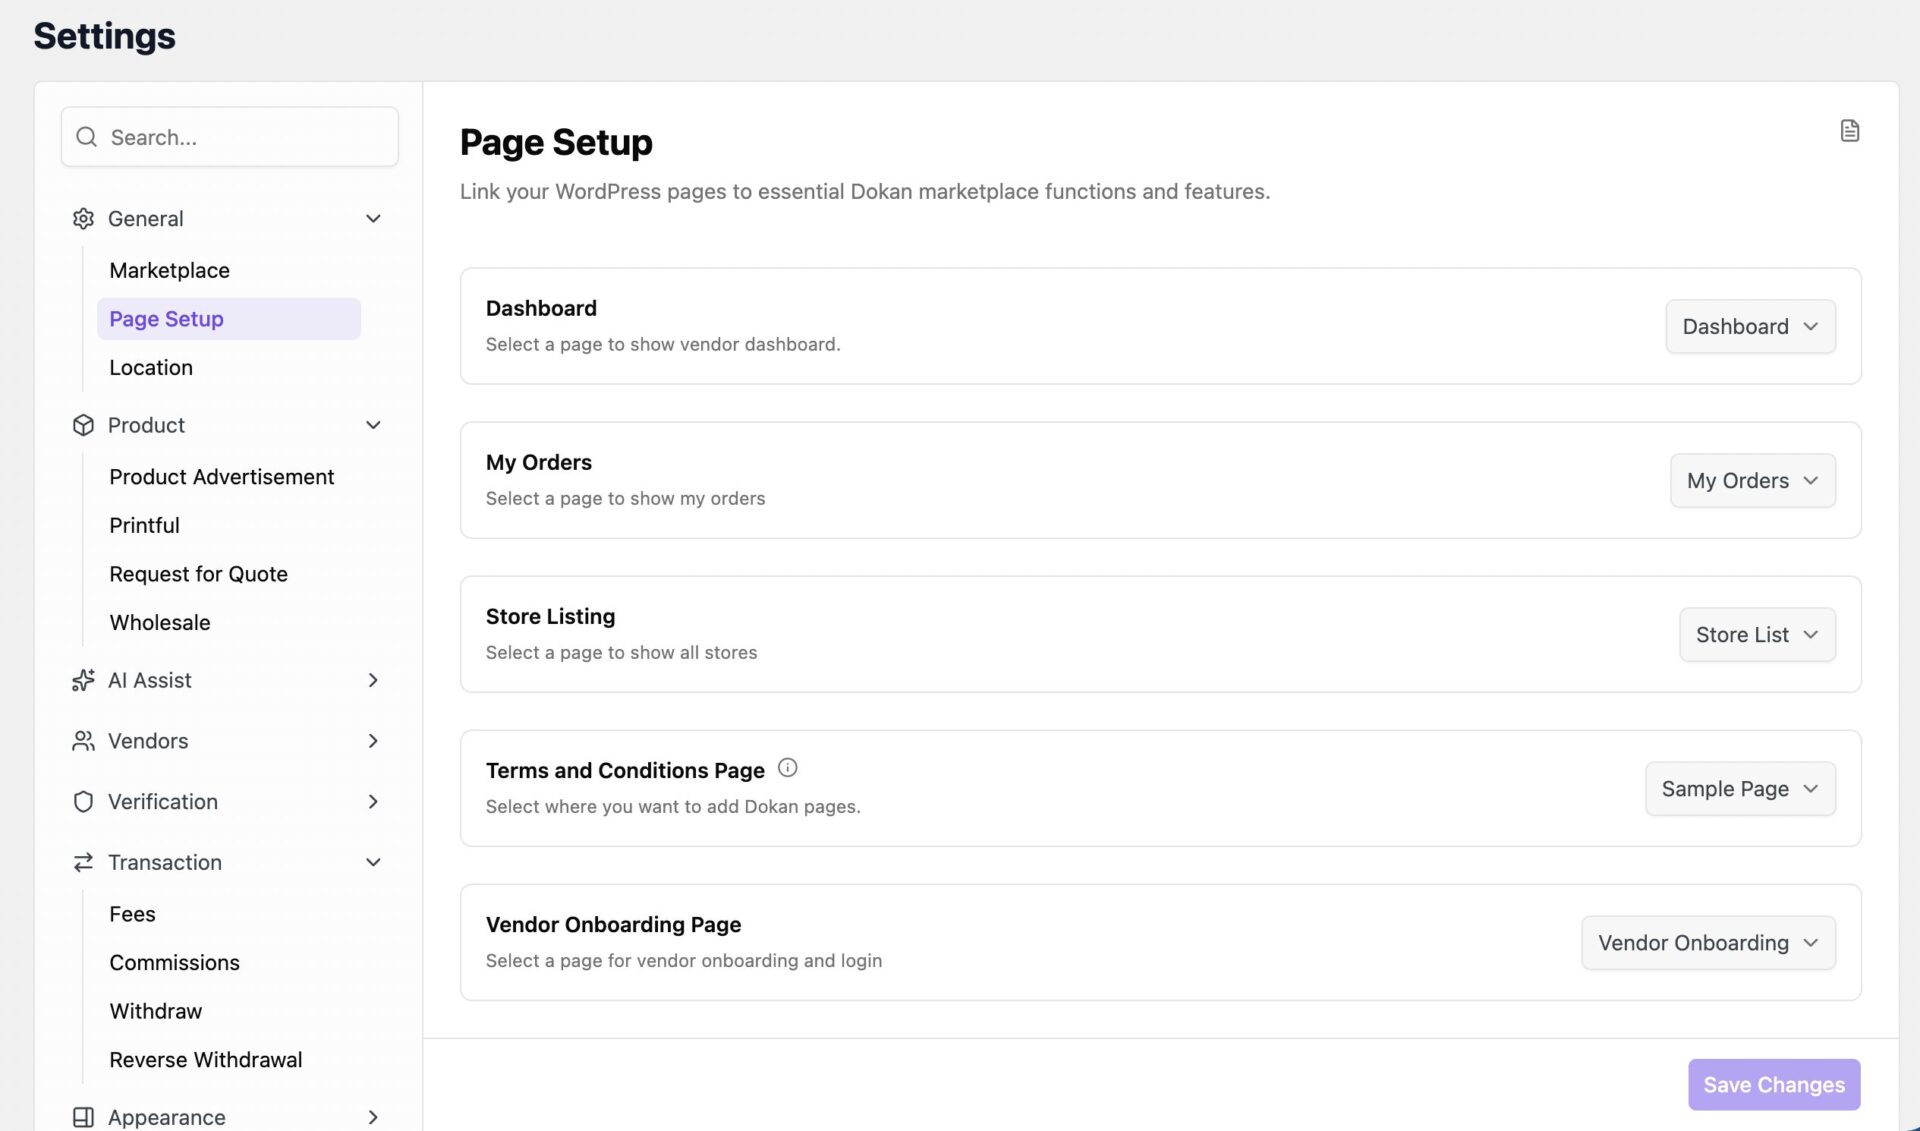Open the Location settings
The height and width of the screenshot is (1131, 1920).
coord(151,367)
